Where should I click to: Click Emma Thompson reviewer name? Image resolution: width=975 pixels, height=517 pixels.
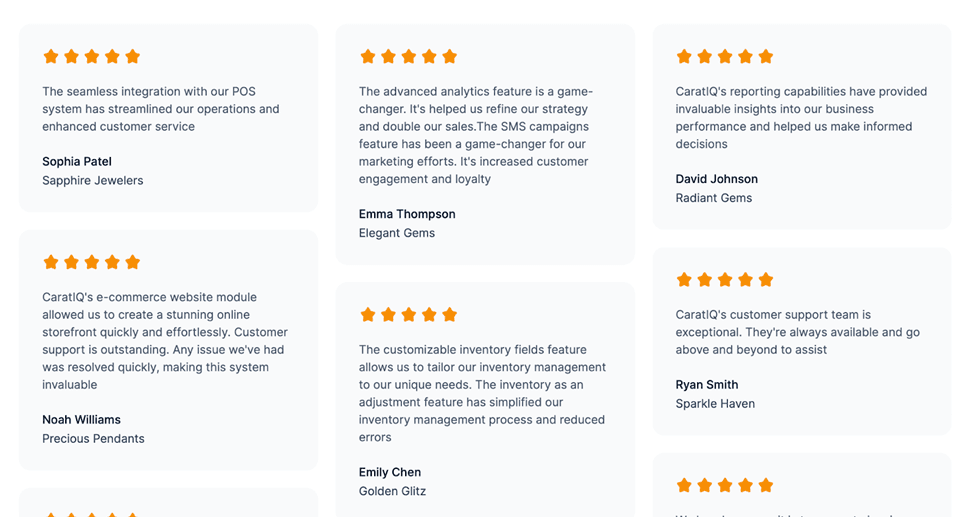[407, 214]
